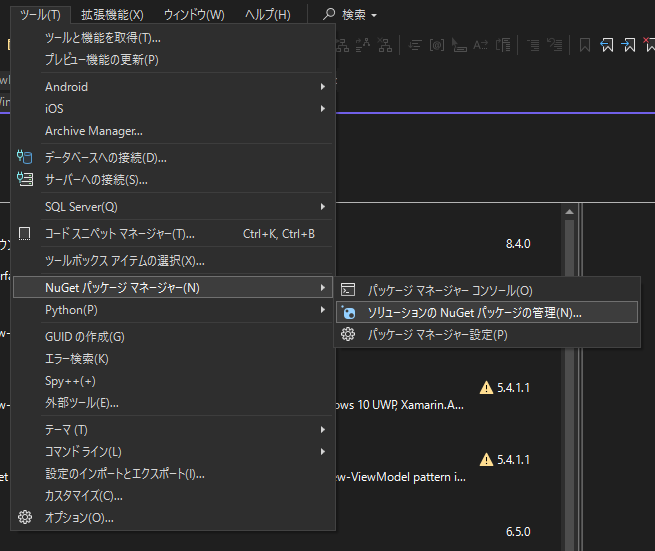Click the database connection plug icon
655x551 pixels.
[x=25, y=157]
